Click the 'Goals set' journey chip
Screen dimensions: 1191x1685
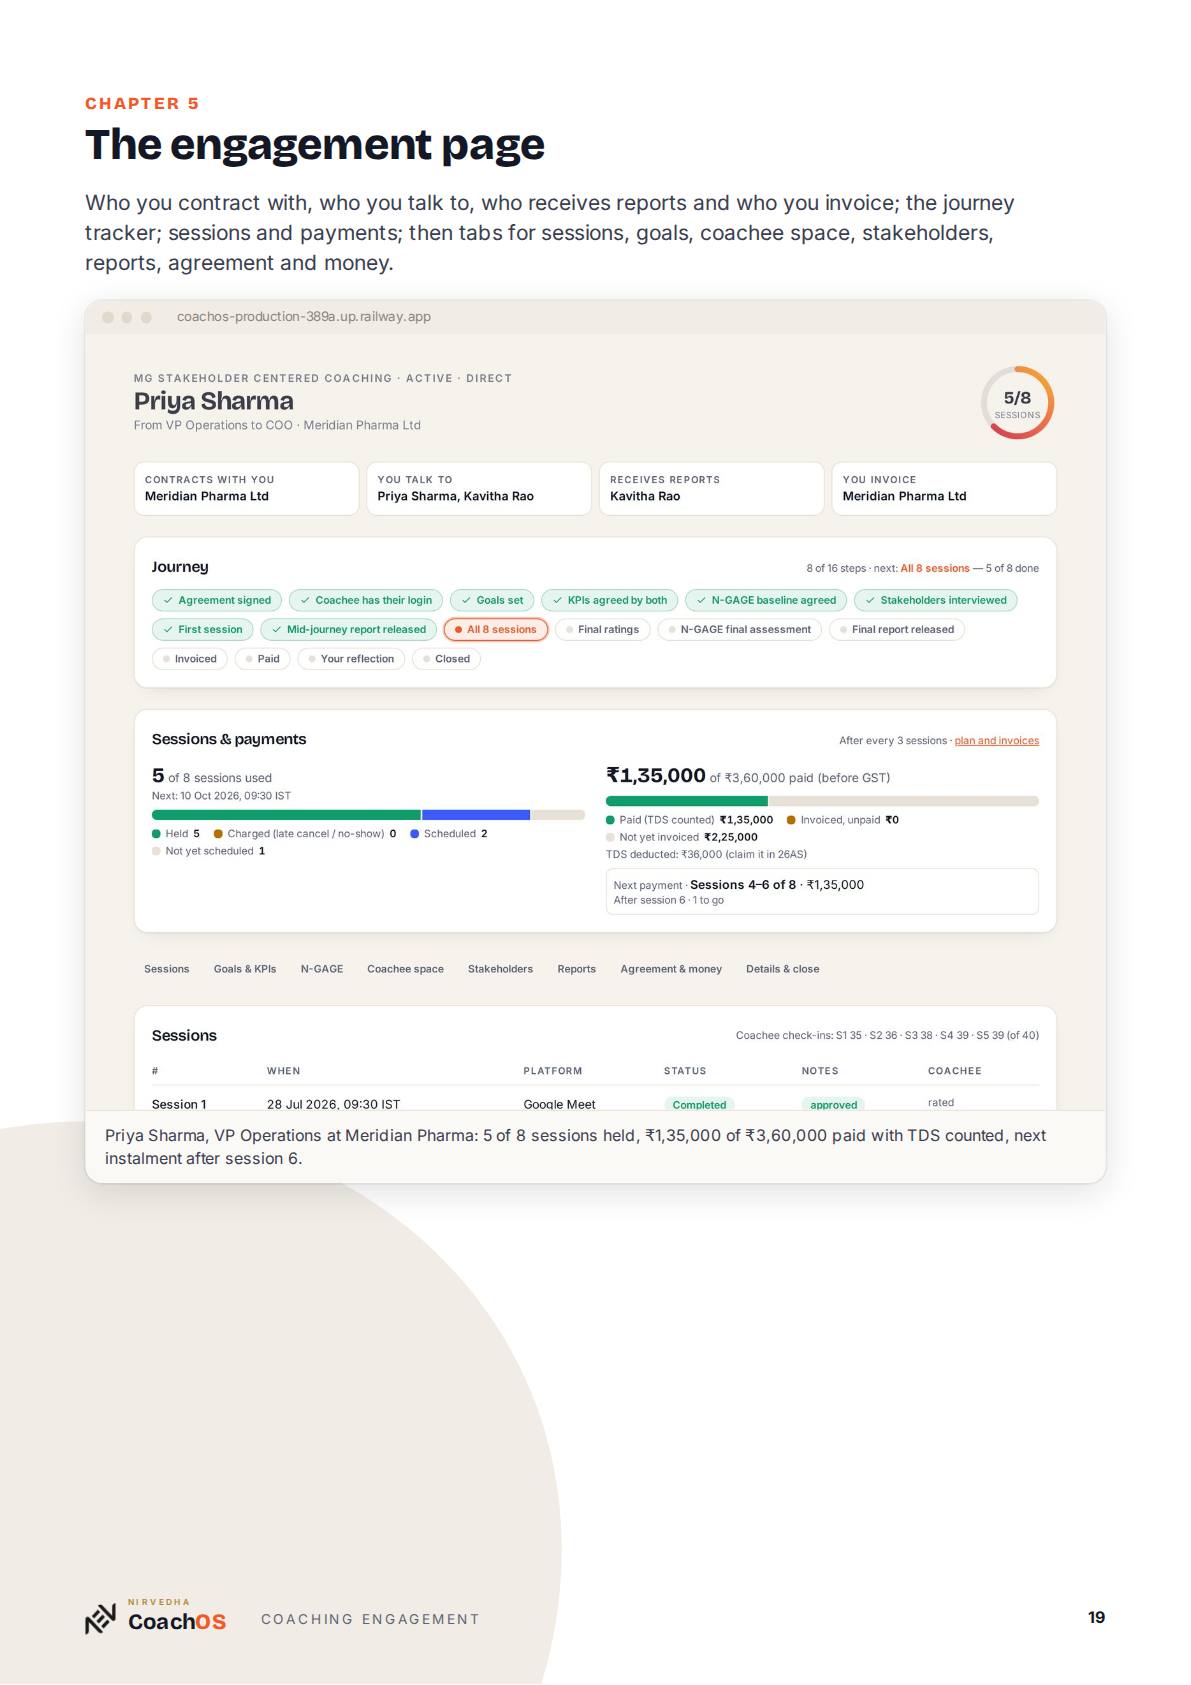pyautogui.click(x=492, y=600)
